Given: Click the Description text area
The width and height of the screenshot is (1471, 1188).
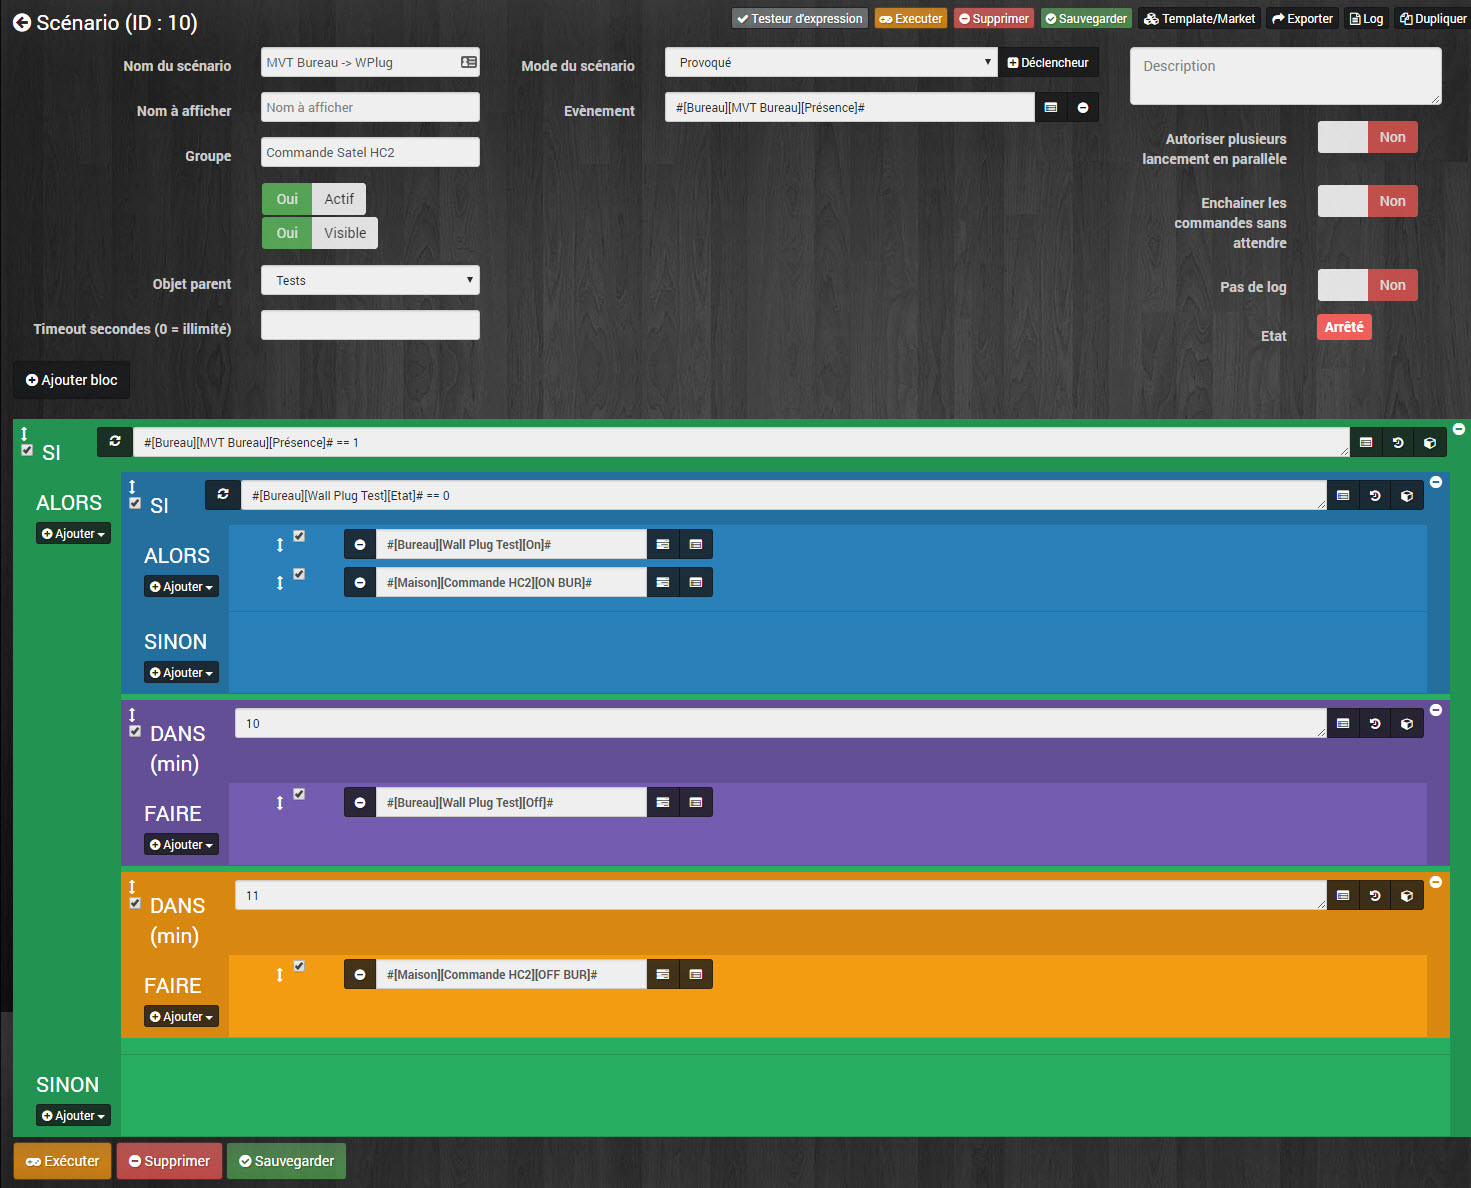Looking at the screenshot, I should [1285, 76].
